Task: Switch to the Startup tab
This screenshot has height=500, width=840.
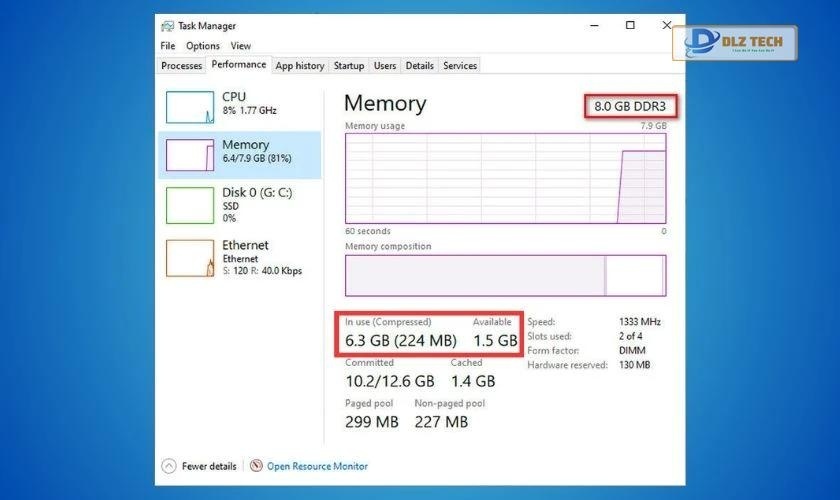Action: click(349, 66)
